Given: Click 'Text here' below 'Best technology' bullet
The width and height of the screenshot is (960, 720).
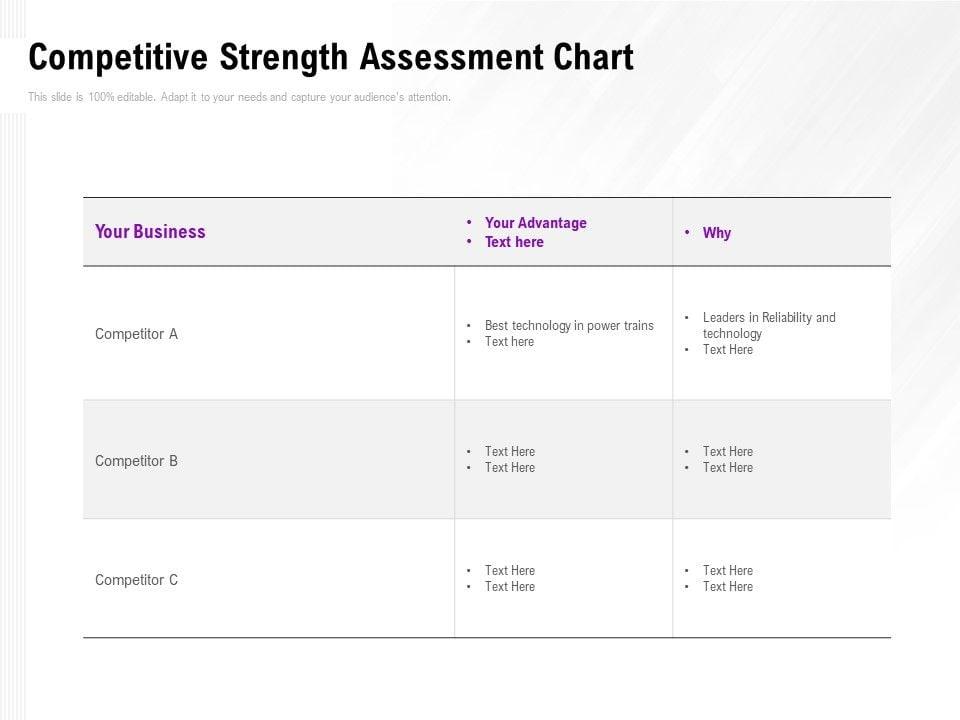Looking at the screenshot, I should 509,342.
